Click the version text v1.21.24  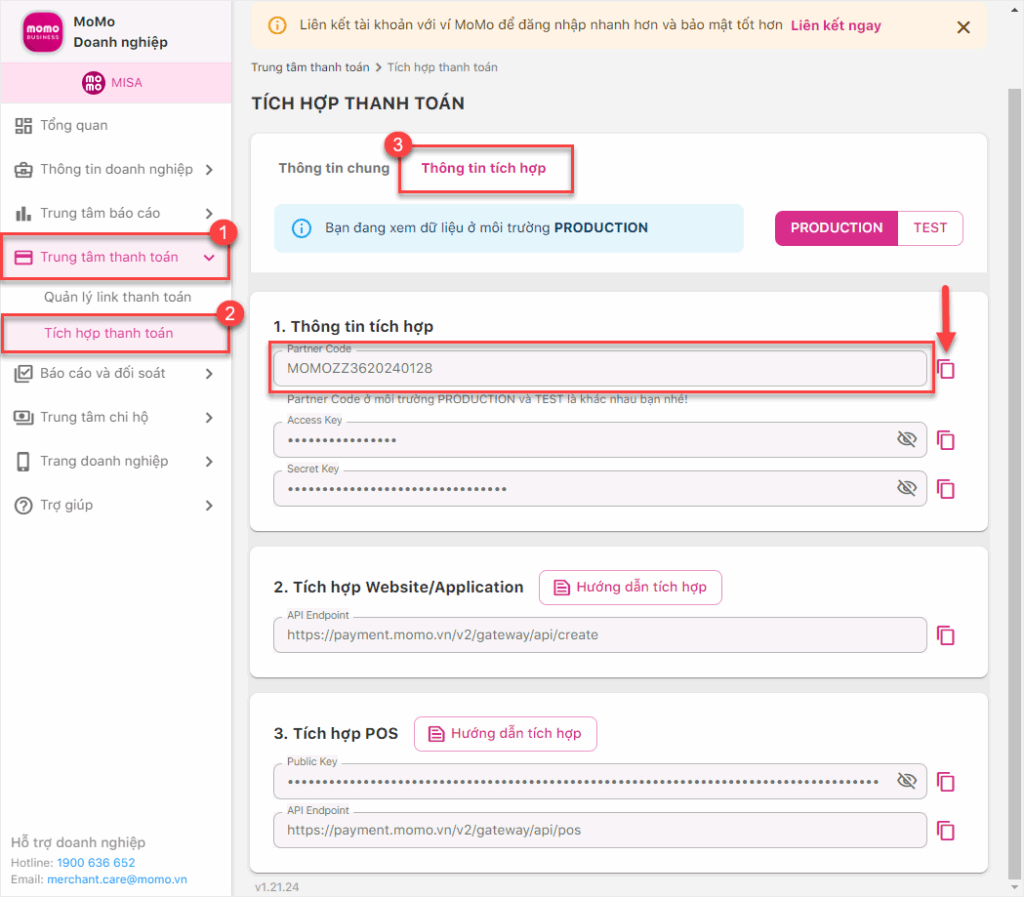point(277,887)
